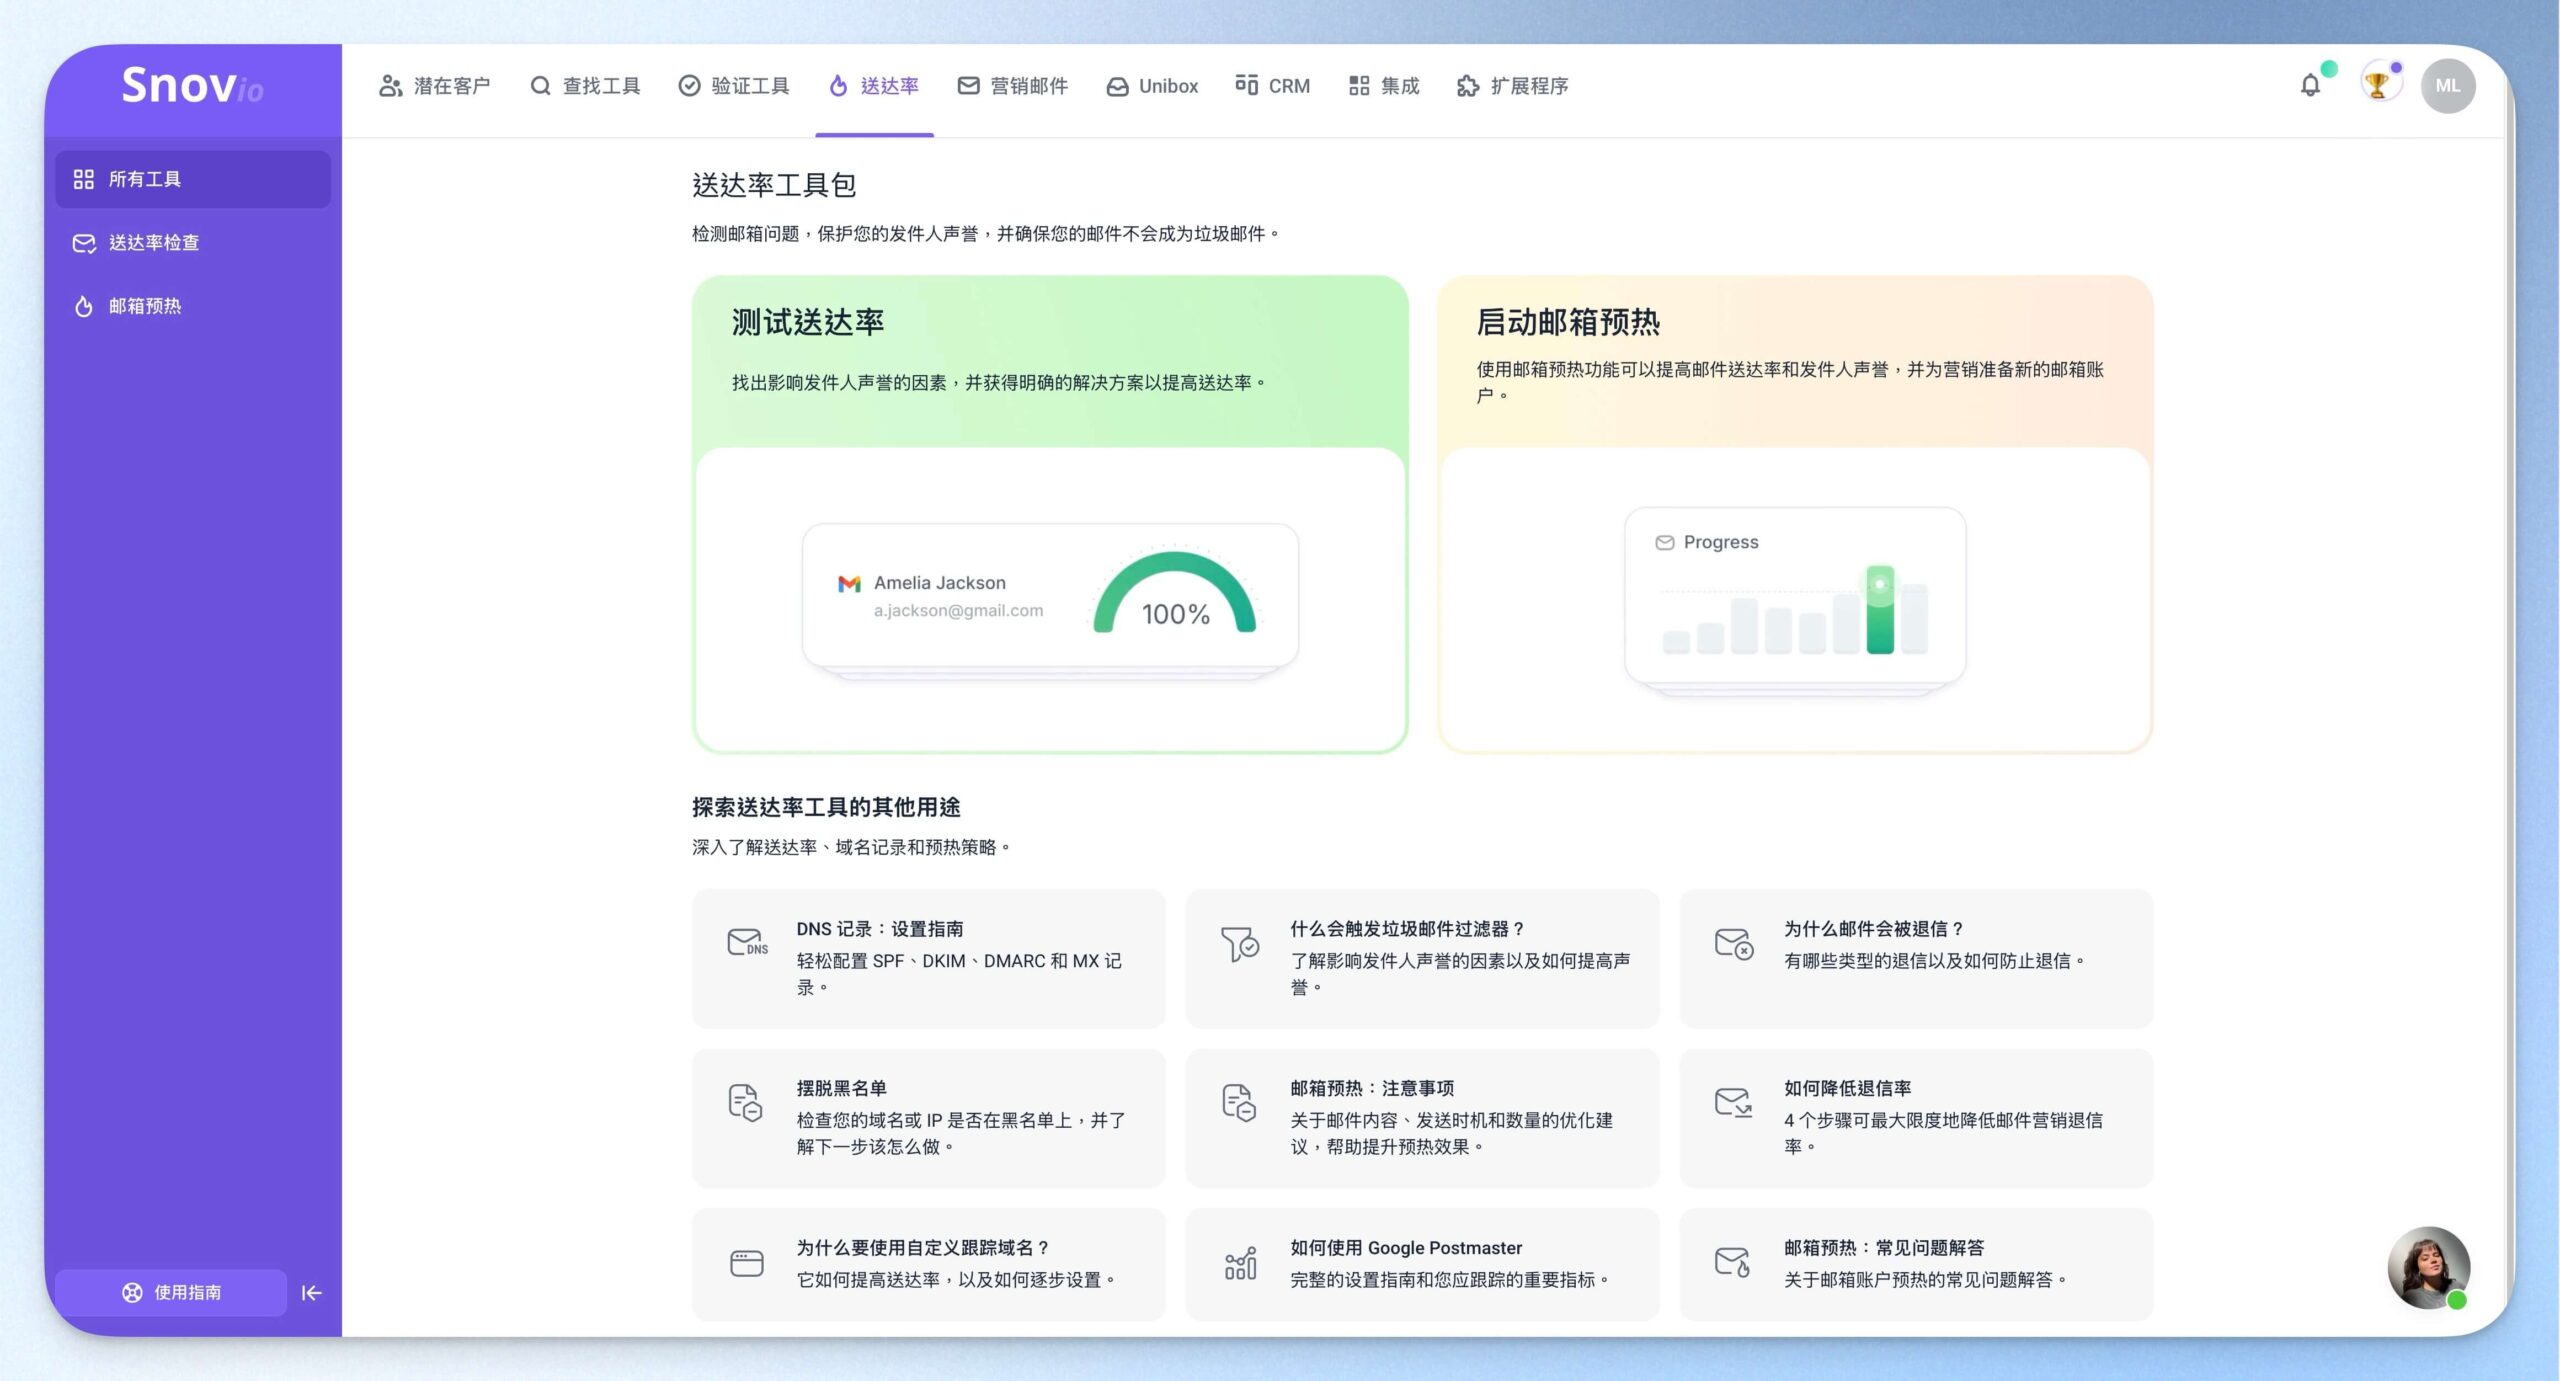Open the CRM tab
This screenshot has height=1381, width=2560.
coord(1272,86)
